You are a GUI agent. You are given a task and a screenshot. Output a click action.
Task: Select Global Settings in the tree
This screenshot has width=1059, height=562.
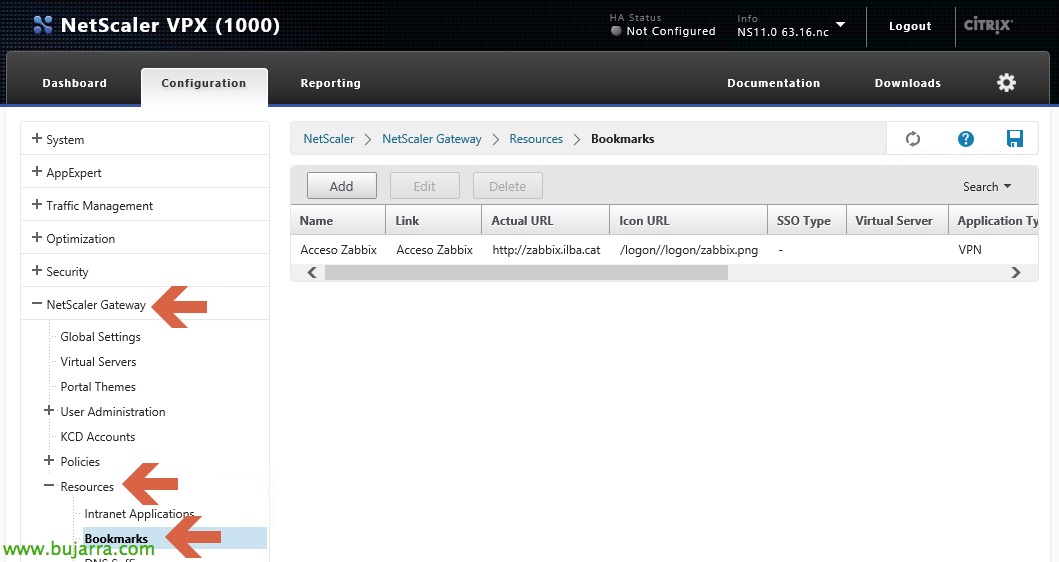pos(101,336)
